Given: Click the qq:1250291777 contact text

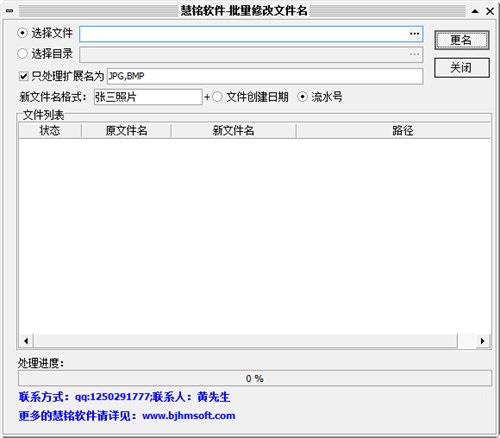Looking at the screenshot, I should click(x=112, y=397).
